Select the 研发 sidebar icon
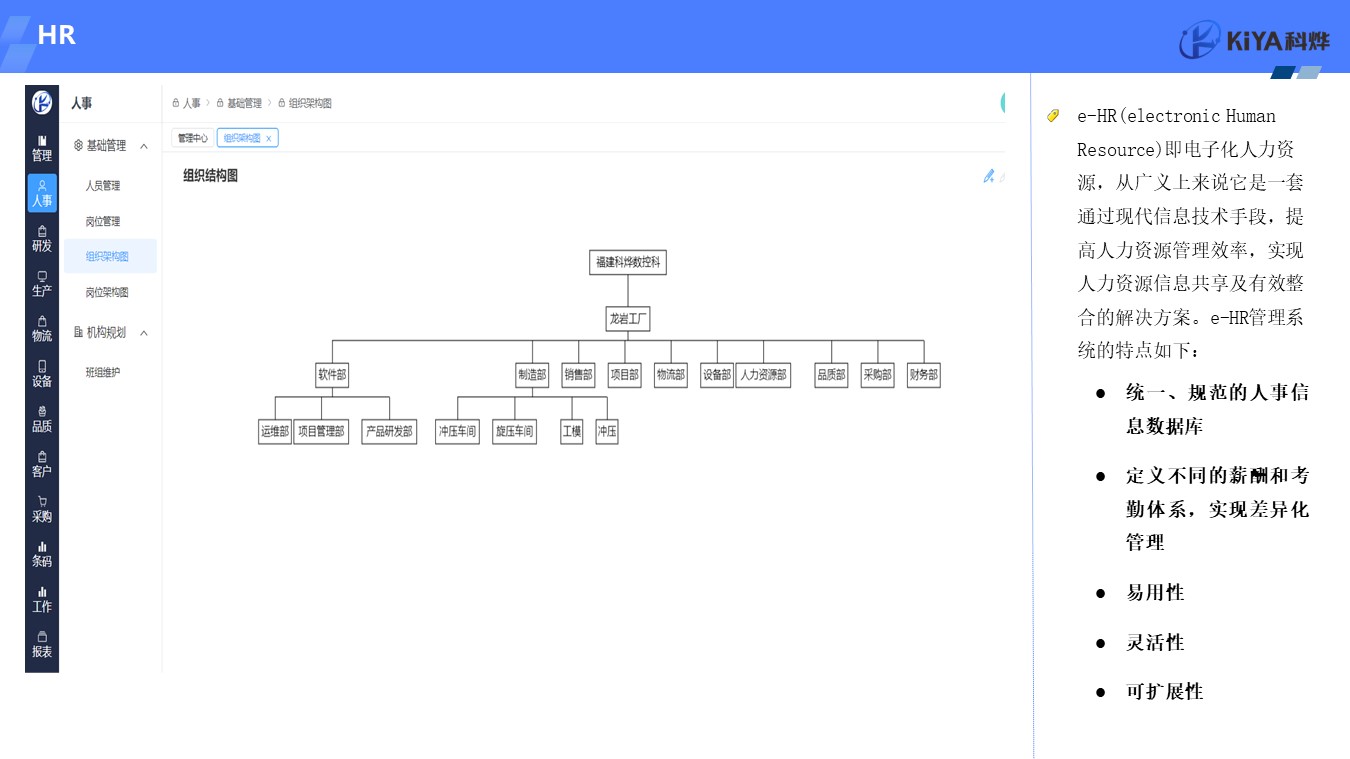 tap(42, 238)
